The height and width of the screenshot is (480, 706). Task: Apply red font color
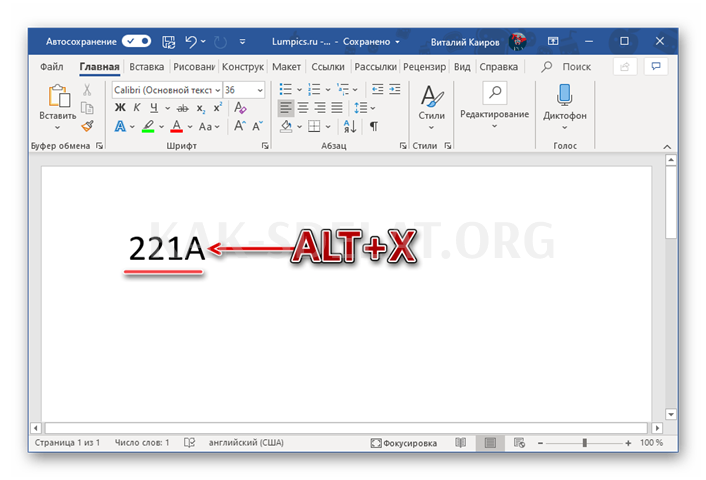pyautogui.click(x=176, y=126)
